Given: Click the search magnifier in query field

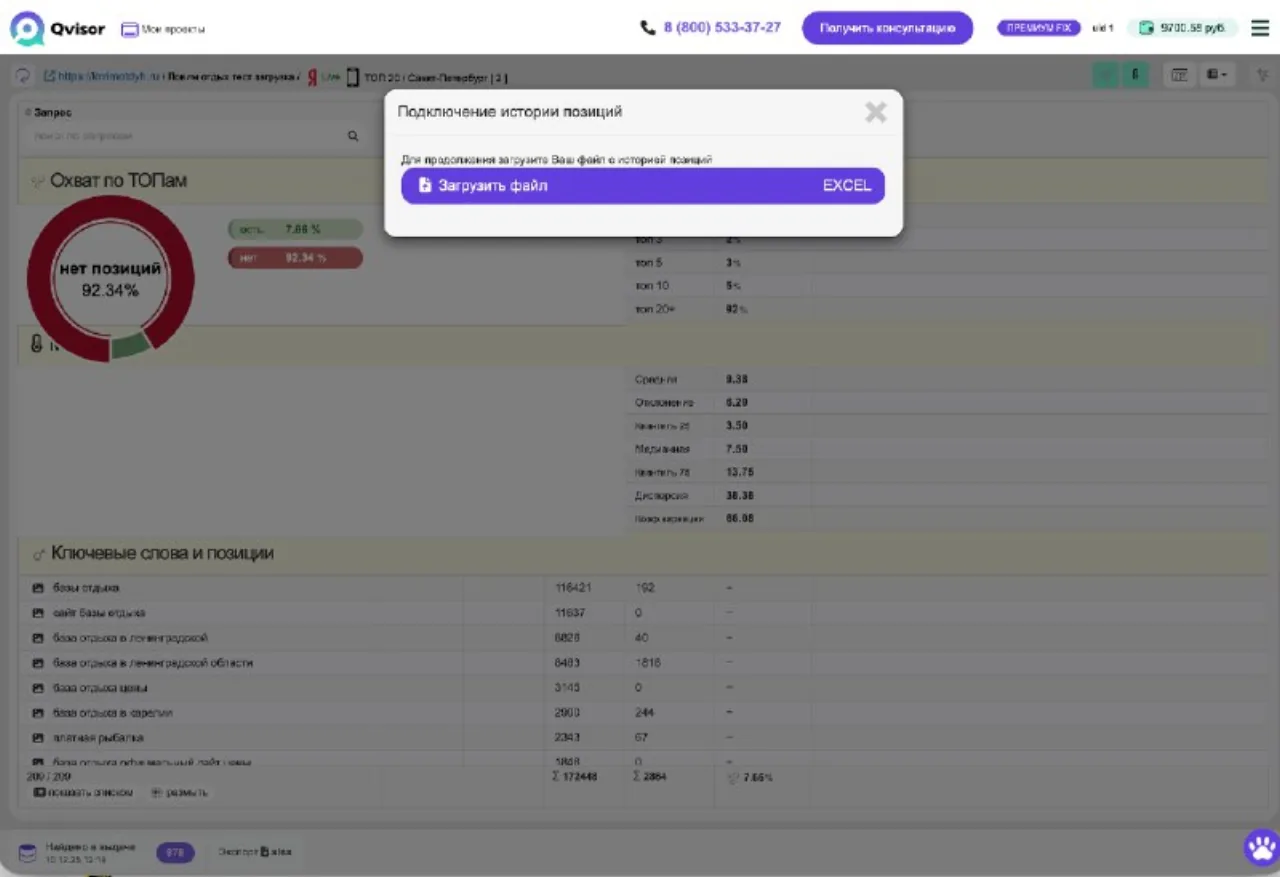Looking at the screenshot, I should (352, 136).
